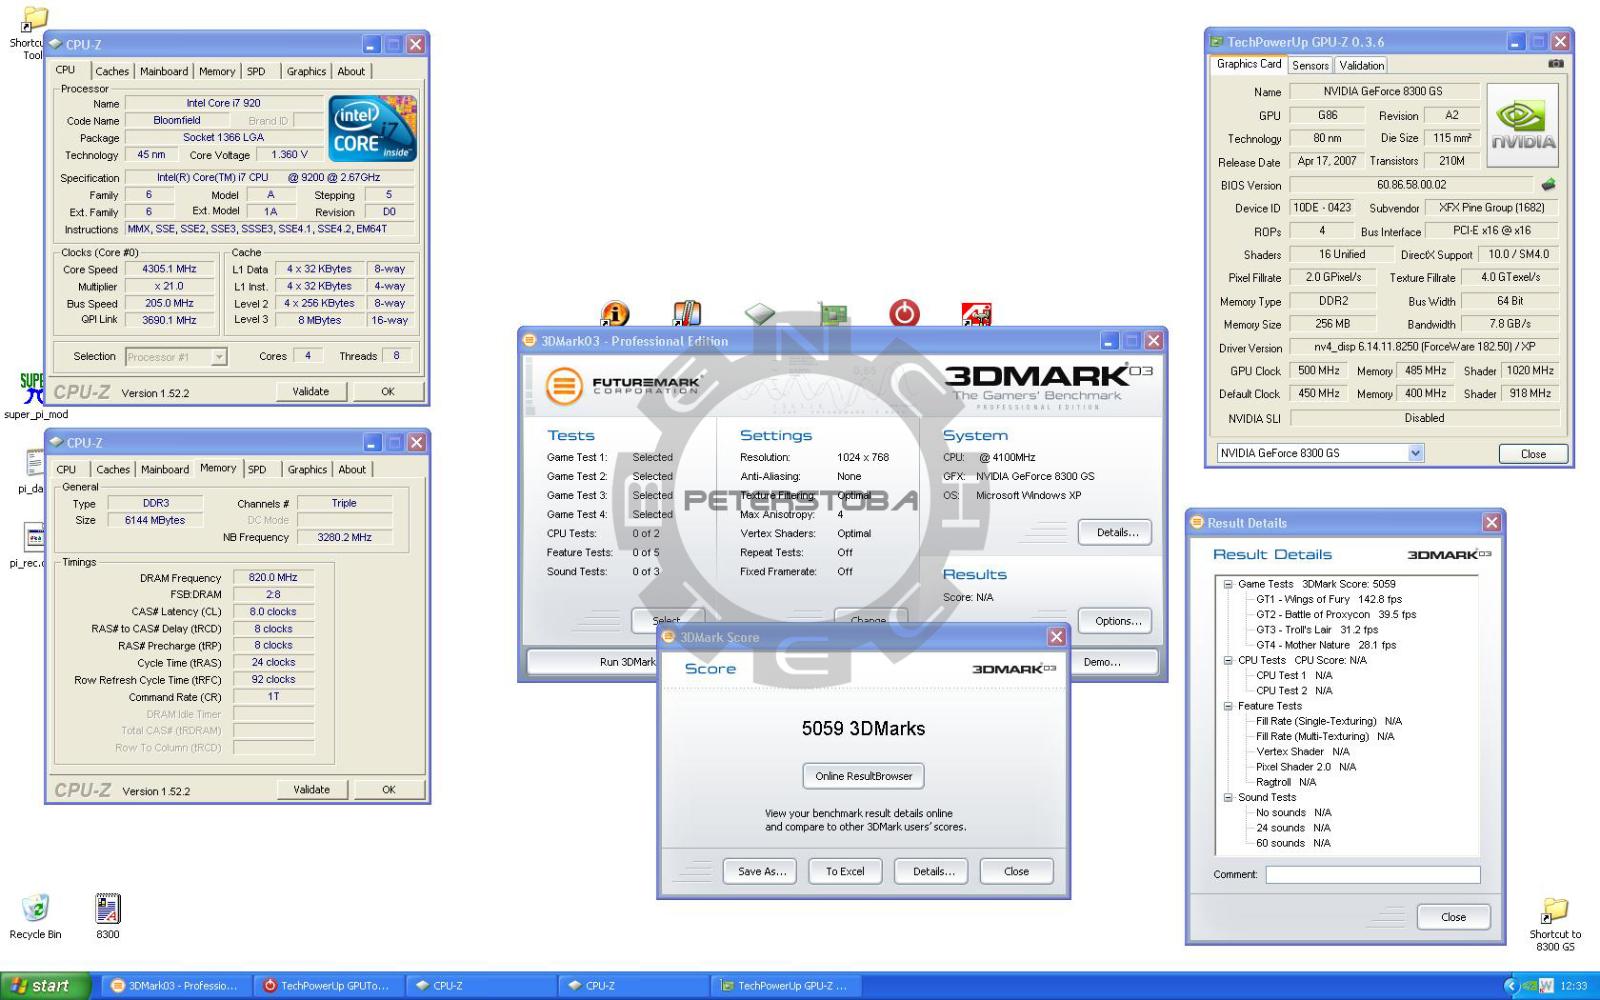The image size is (1600, 1000).
Task: Switch to Validation tab in GPU-Z
Action: click(1362, 66)
